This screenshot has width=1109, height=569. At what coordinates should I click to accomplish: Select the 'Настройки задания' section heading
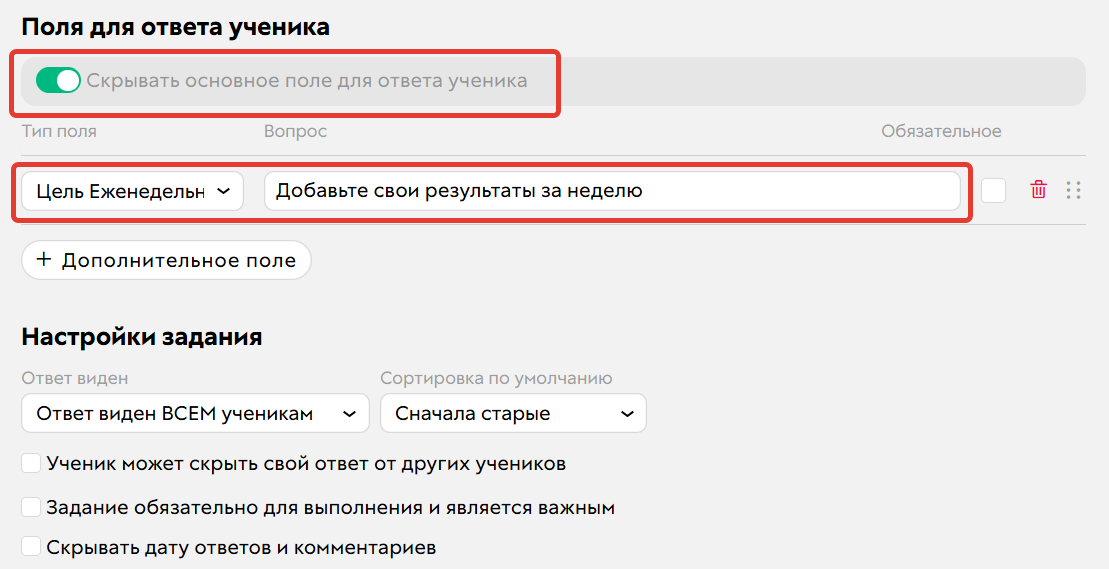(141, 336)
